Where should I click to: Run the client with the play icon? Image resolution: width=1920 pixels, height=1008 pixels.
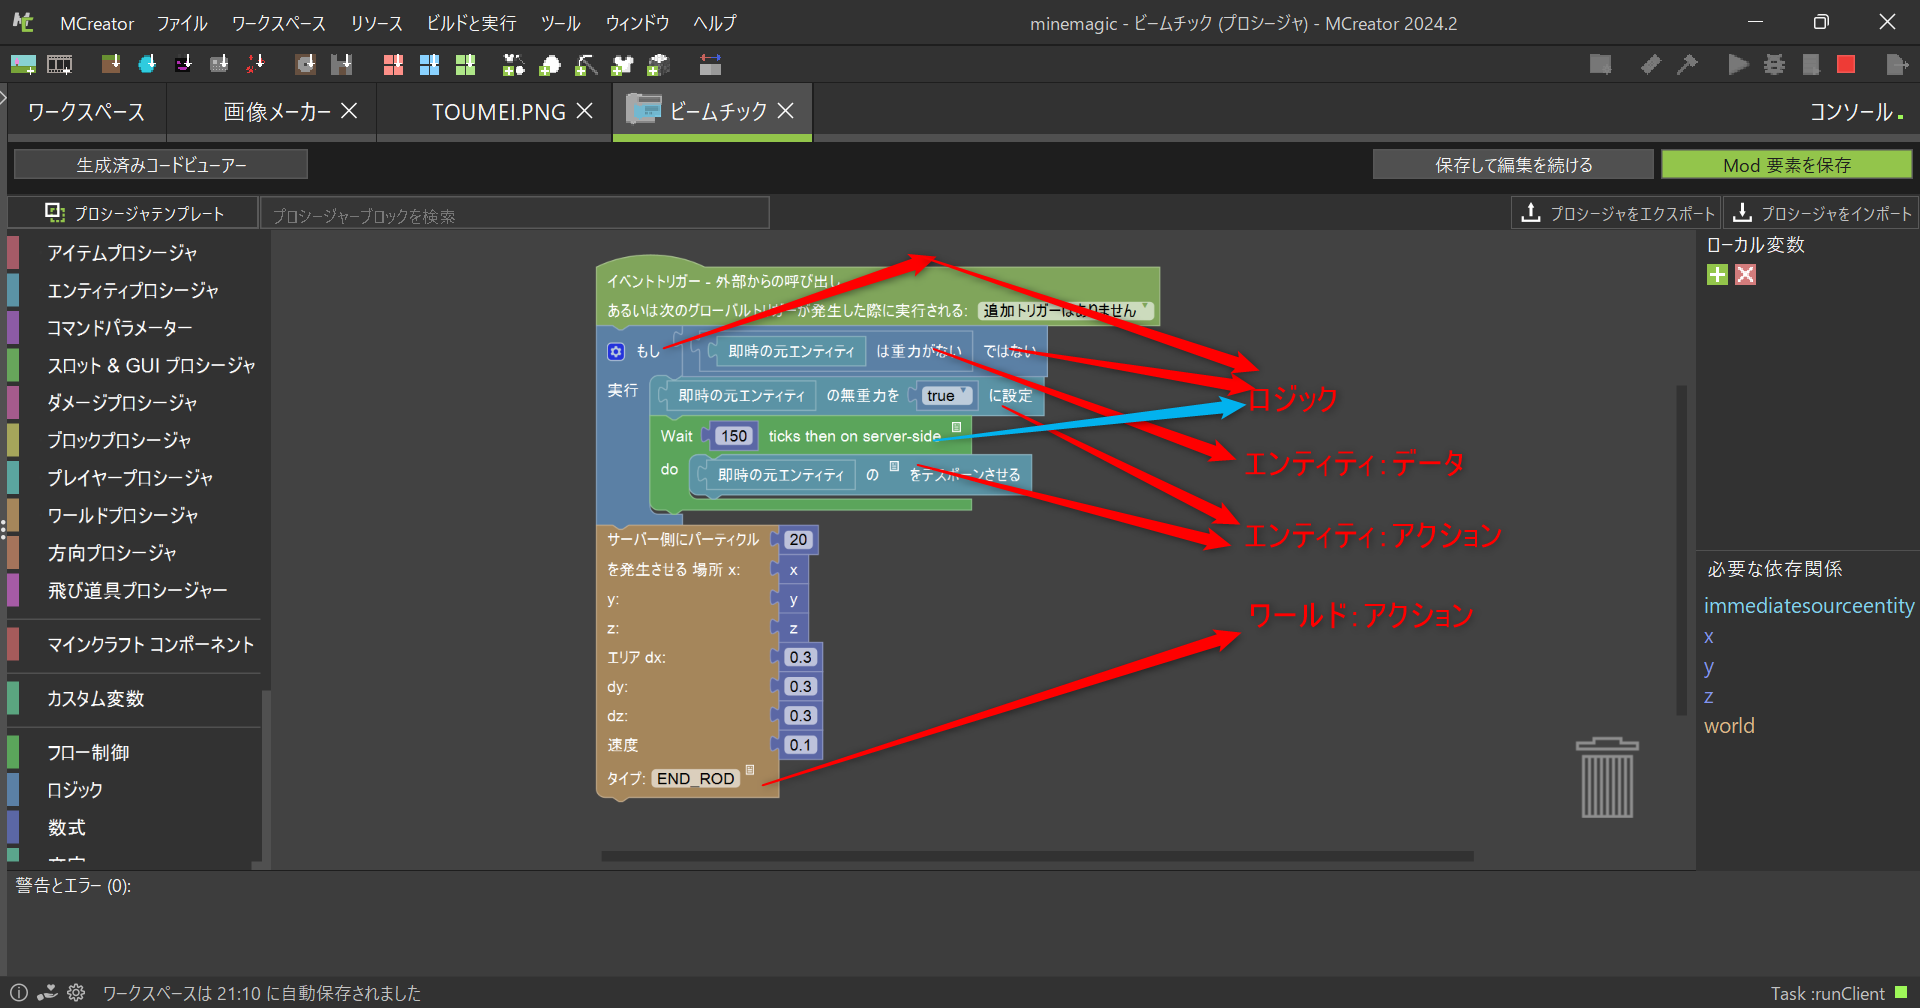pyautogui.click(x=1738, y=65)
